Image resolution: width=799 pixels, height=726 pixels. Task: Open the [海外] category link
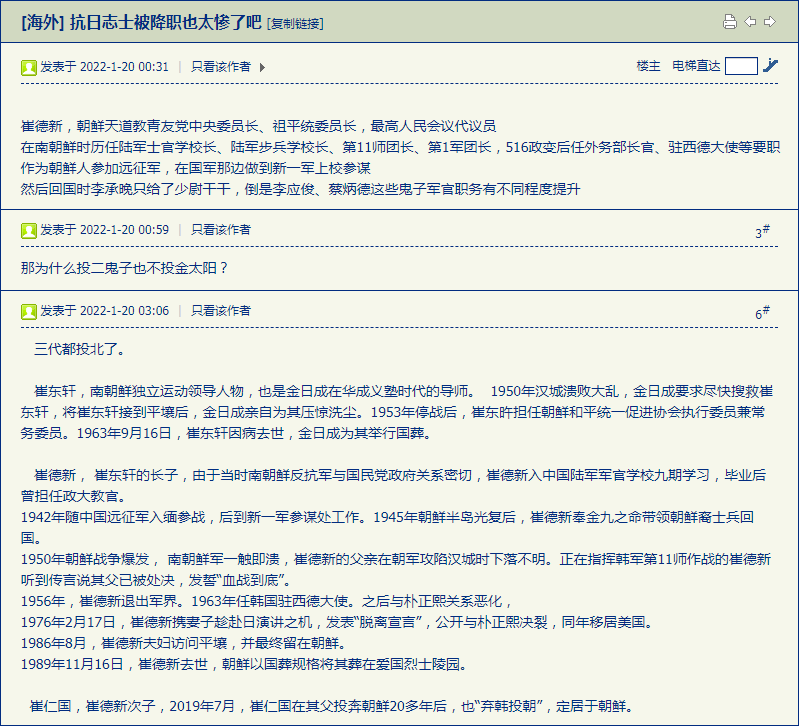pyautogui.click(x=43, y=23)
